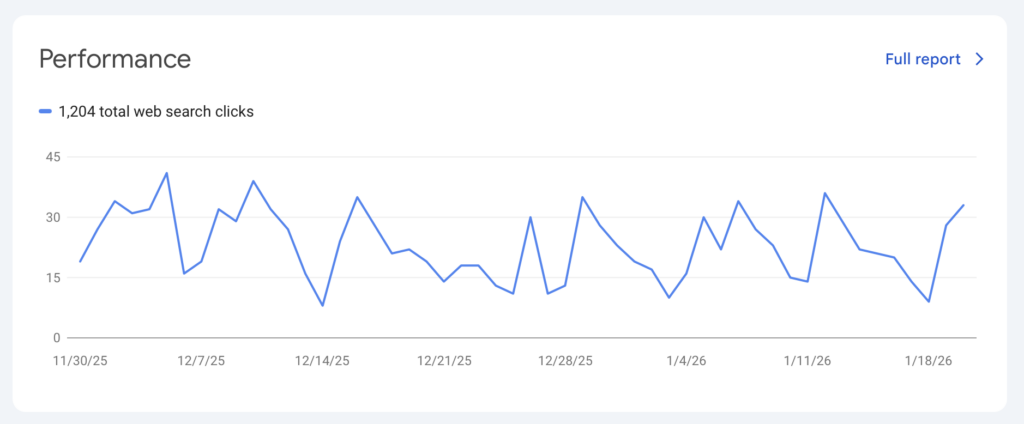Screen dimensions: 1024x424
Task: Click the first data point of the line
Action: click(x=80, y=261)
